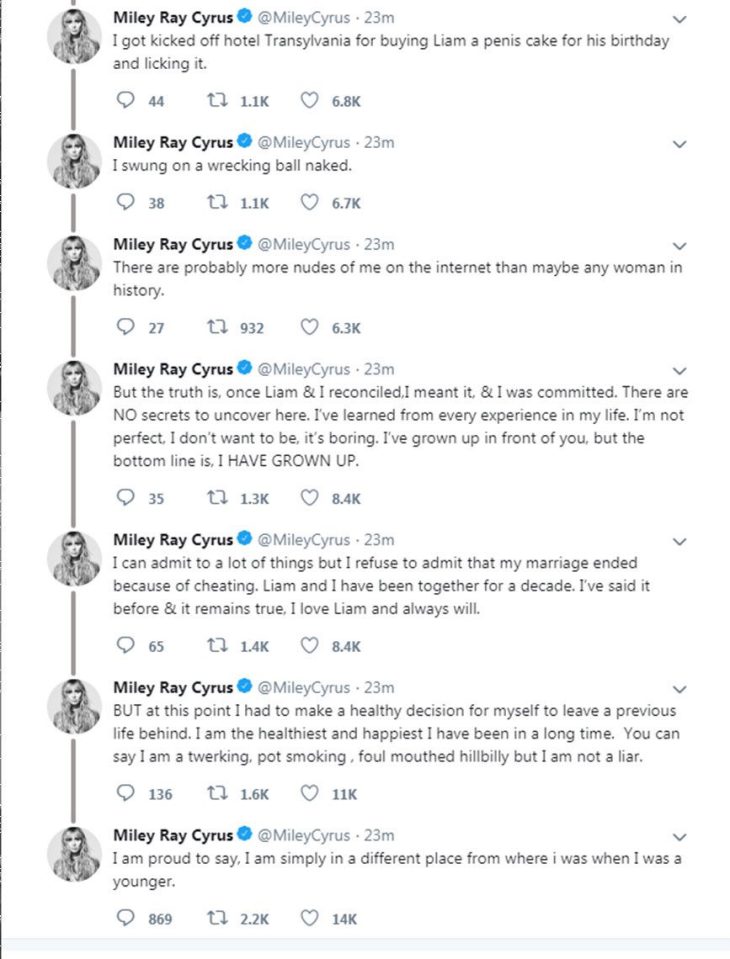Viewport: 730px width, 959px height.
Task: Like the Hotel Transylvania tweet
Action: [309, 100]
